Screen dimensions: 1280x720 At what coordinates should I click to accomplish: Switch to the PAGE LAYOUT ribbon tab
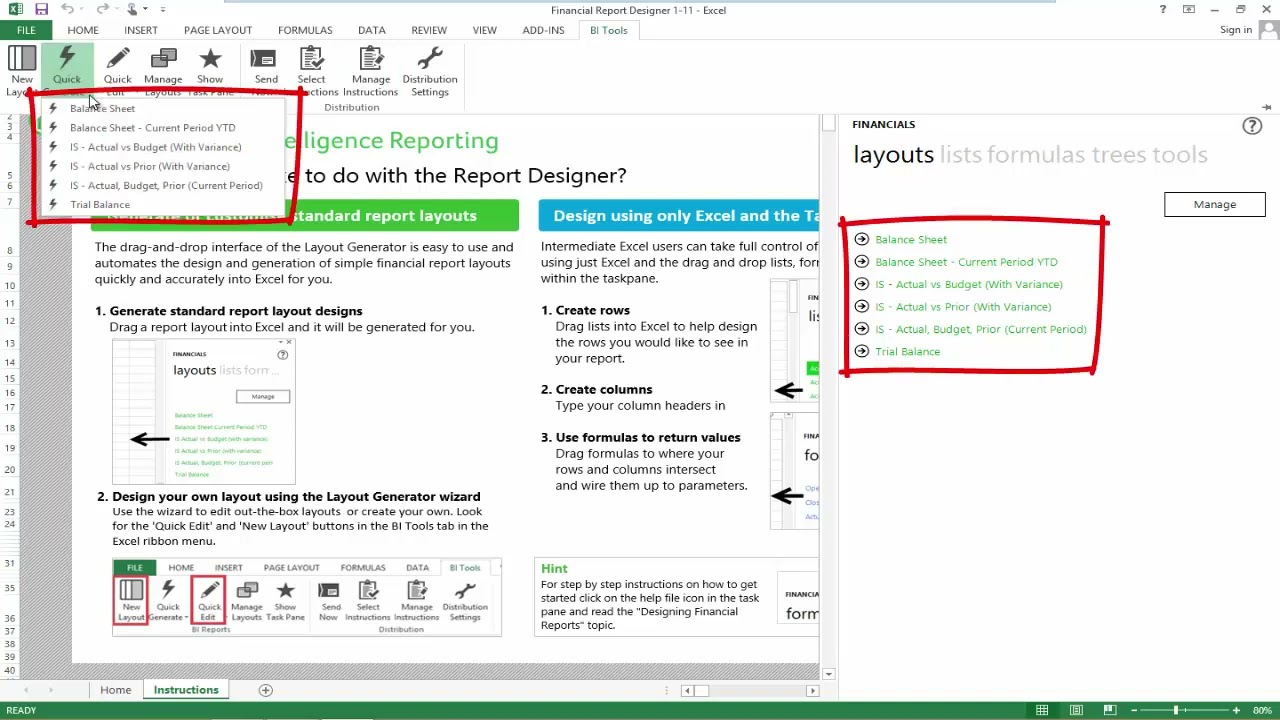(218, 30)
